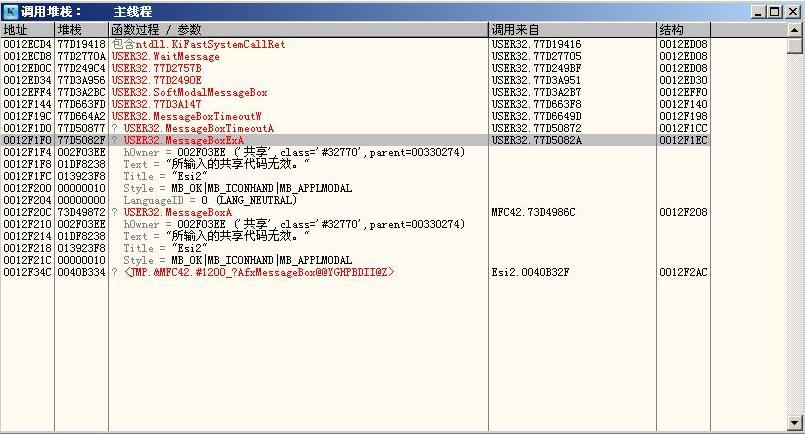805x434 pixels.
Task: Click frame value 0012ED30
Action: (x=683, y=80)
